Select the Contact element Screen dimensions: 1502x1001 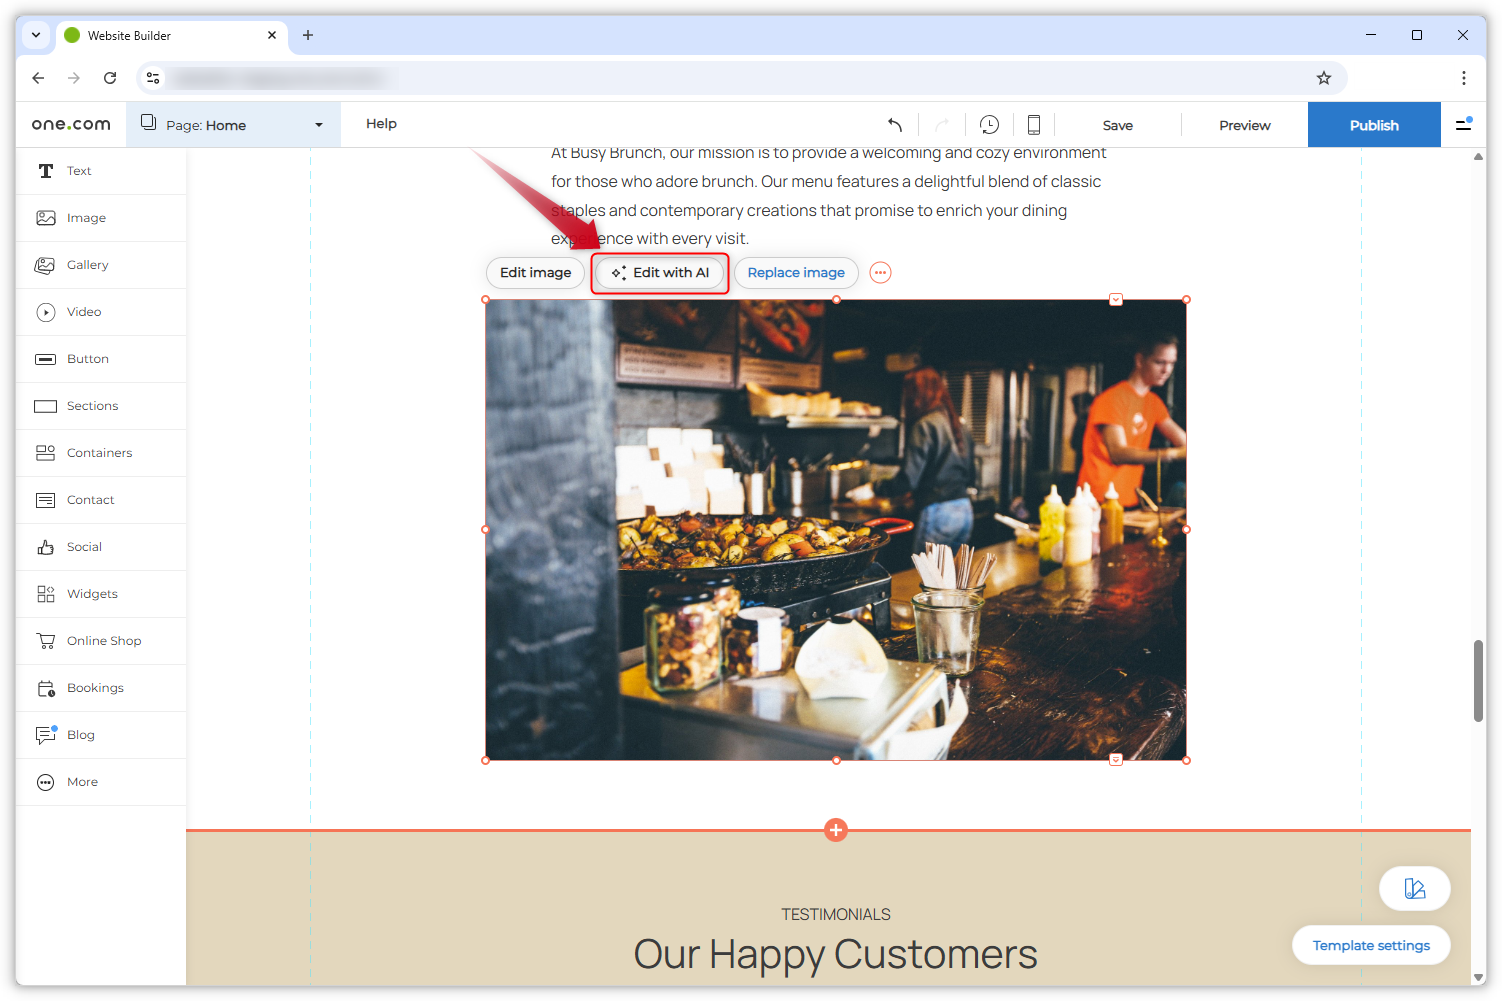(90, 499)
